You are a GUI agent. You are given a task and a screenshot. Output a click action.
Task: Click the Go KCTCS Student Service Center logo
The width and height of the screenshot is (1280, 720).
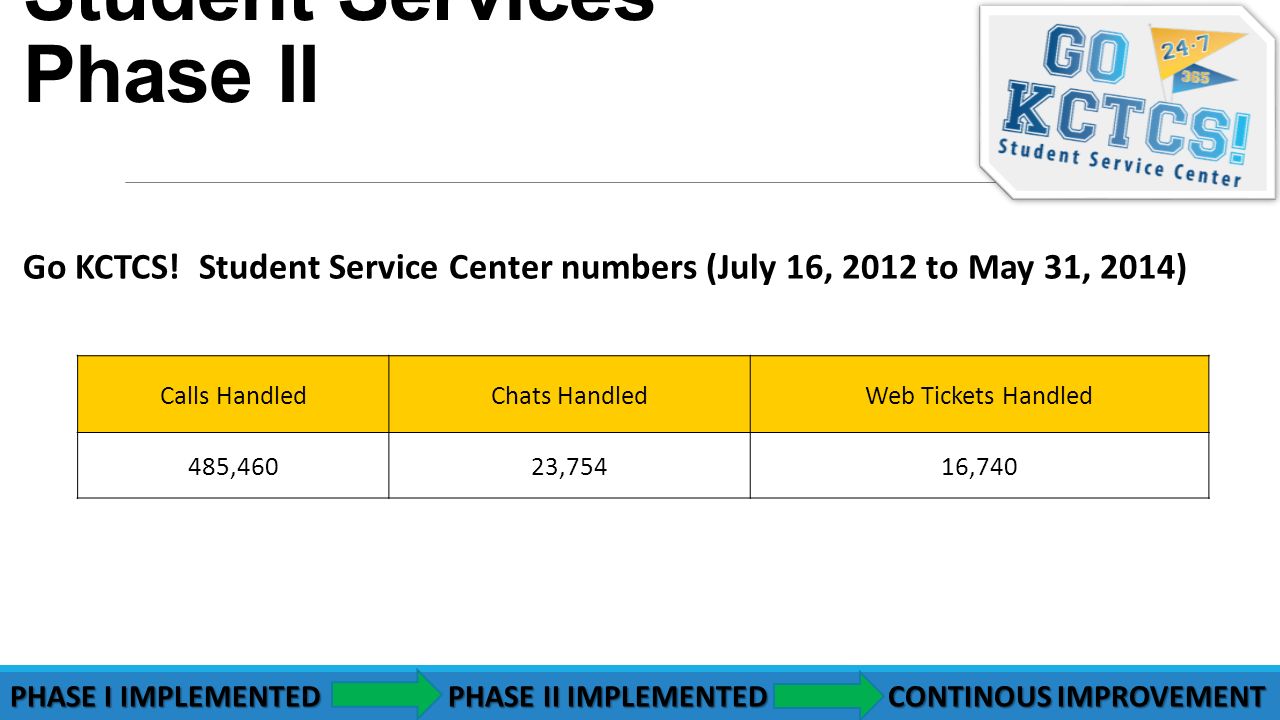tap(1128, 102)
